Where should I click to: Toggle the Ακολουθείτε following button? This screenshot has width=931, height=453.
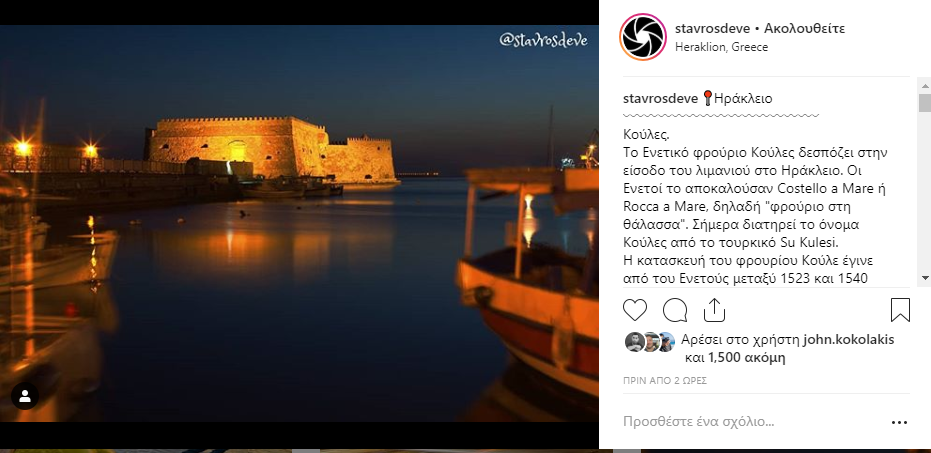[x=805, y=28]
